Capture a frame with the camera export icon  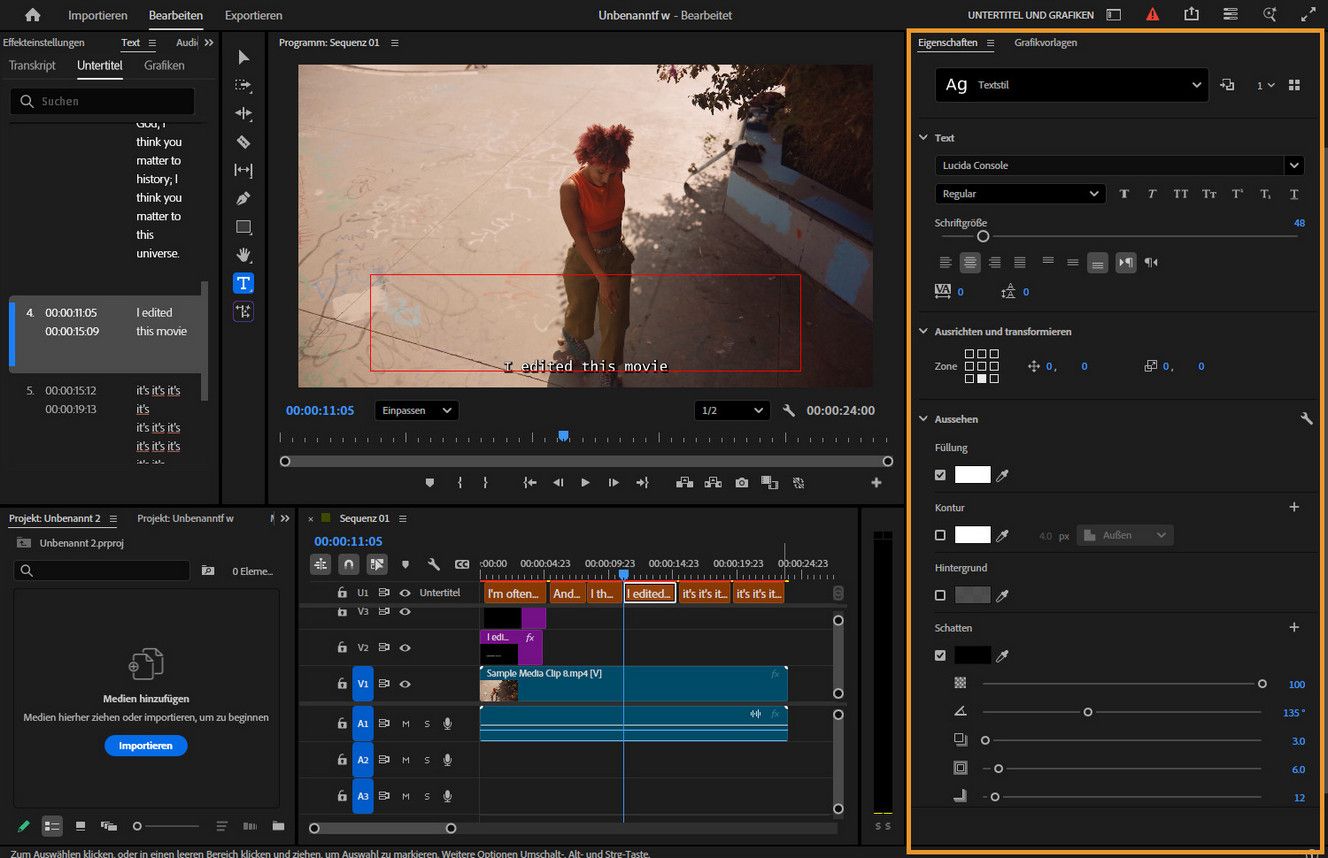(741, 482)
